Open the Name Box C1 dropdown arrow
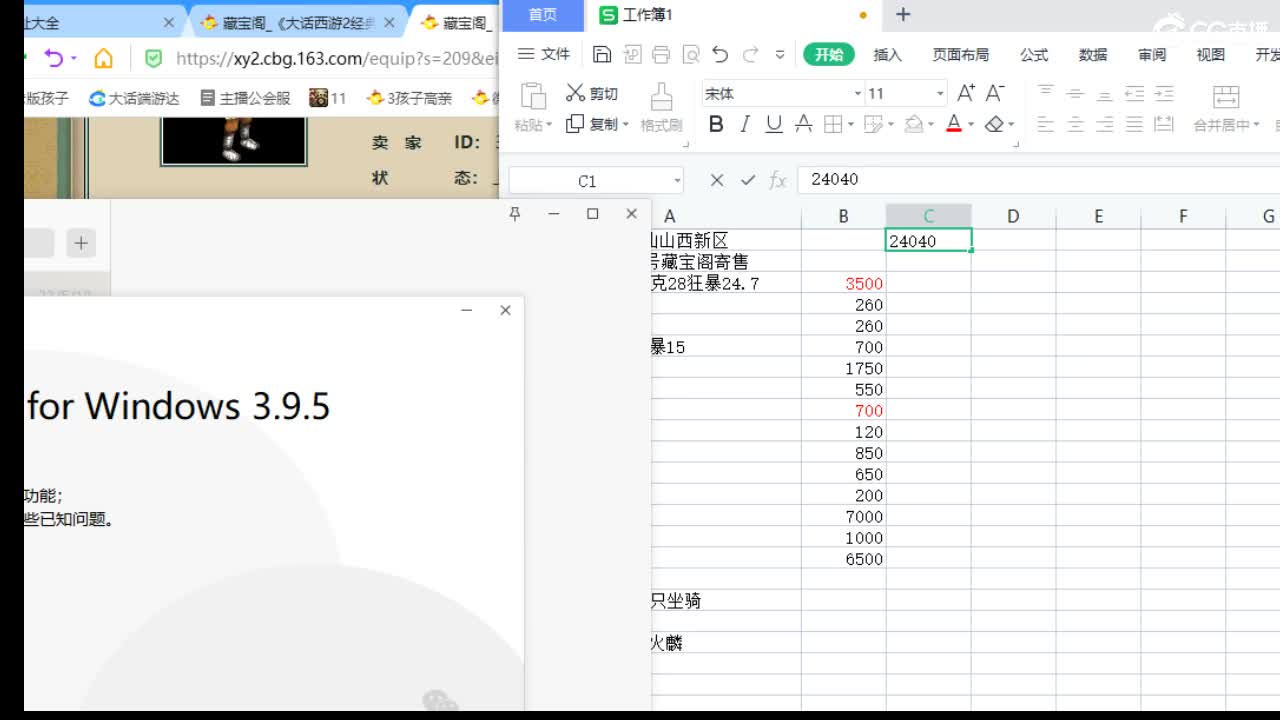 click(x=677, y=180)
